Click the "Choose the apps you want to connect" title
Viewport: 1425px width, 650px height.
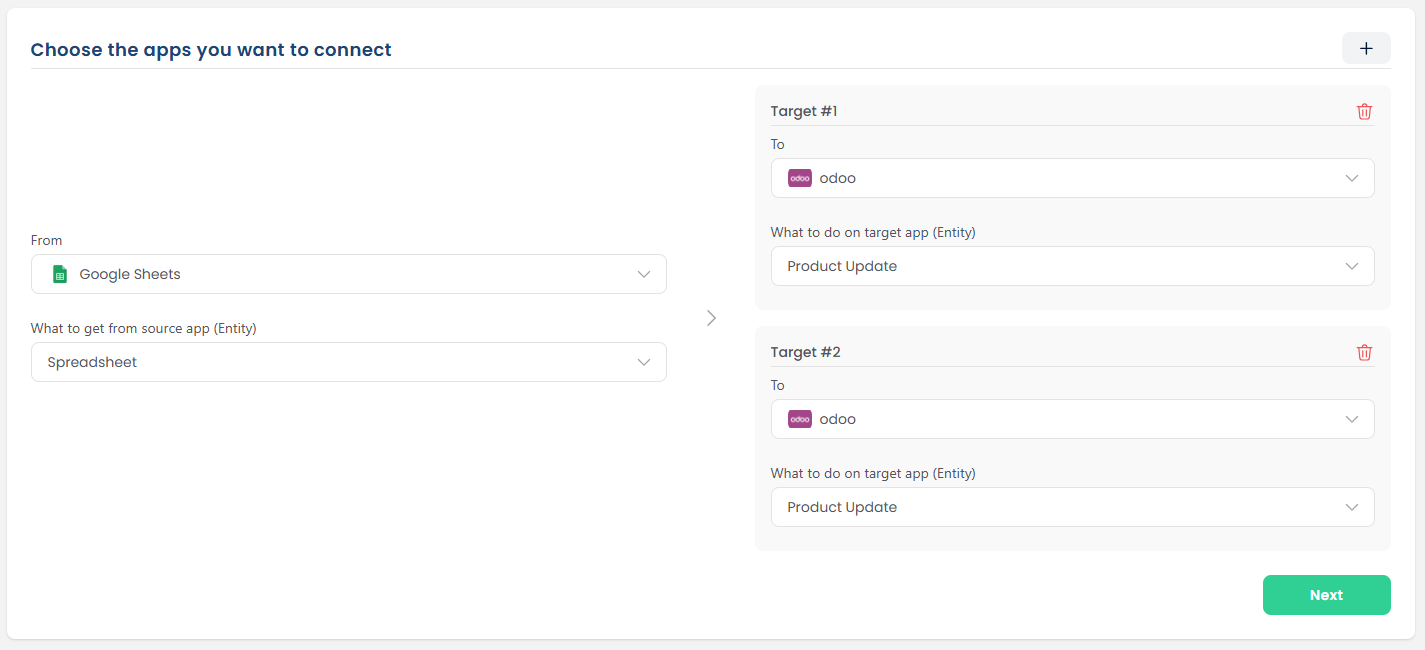[211, 49]
